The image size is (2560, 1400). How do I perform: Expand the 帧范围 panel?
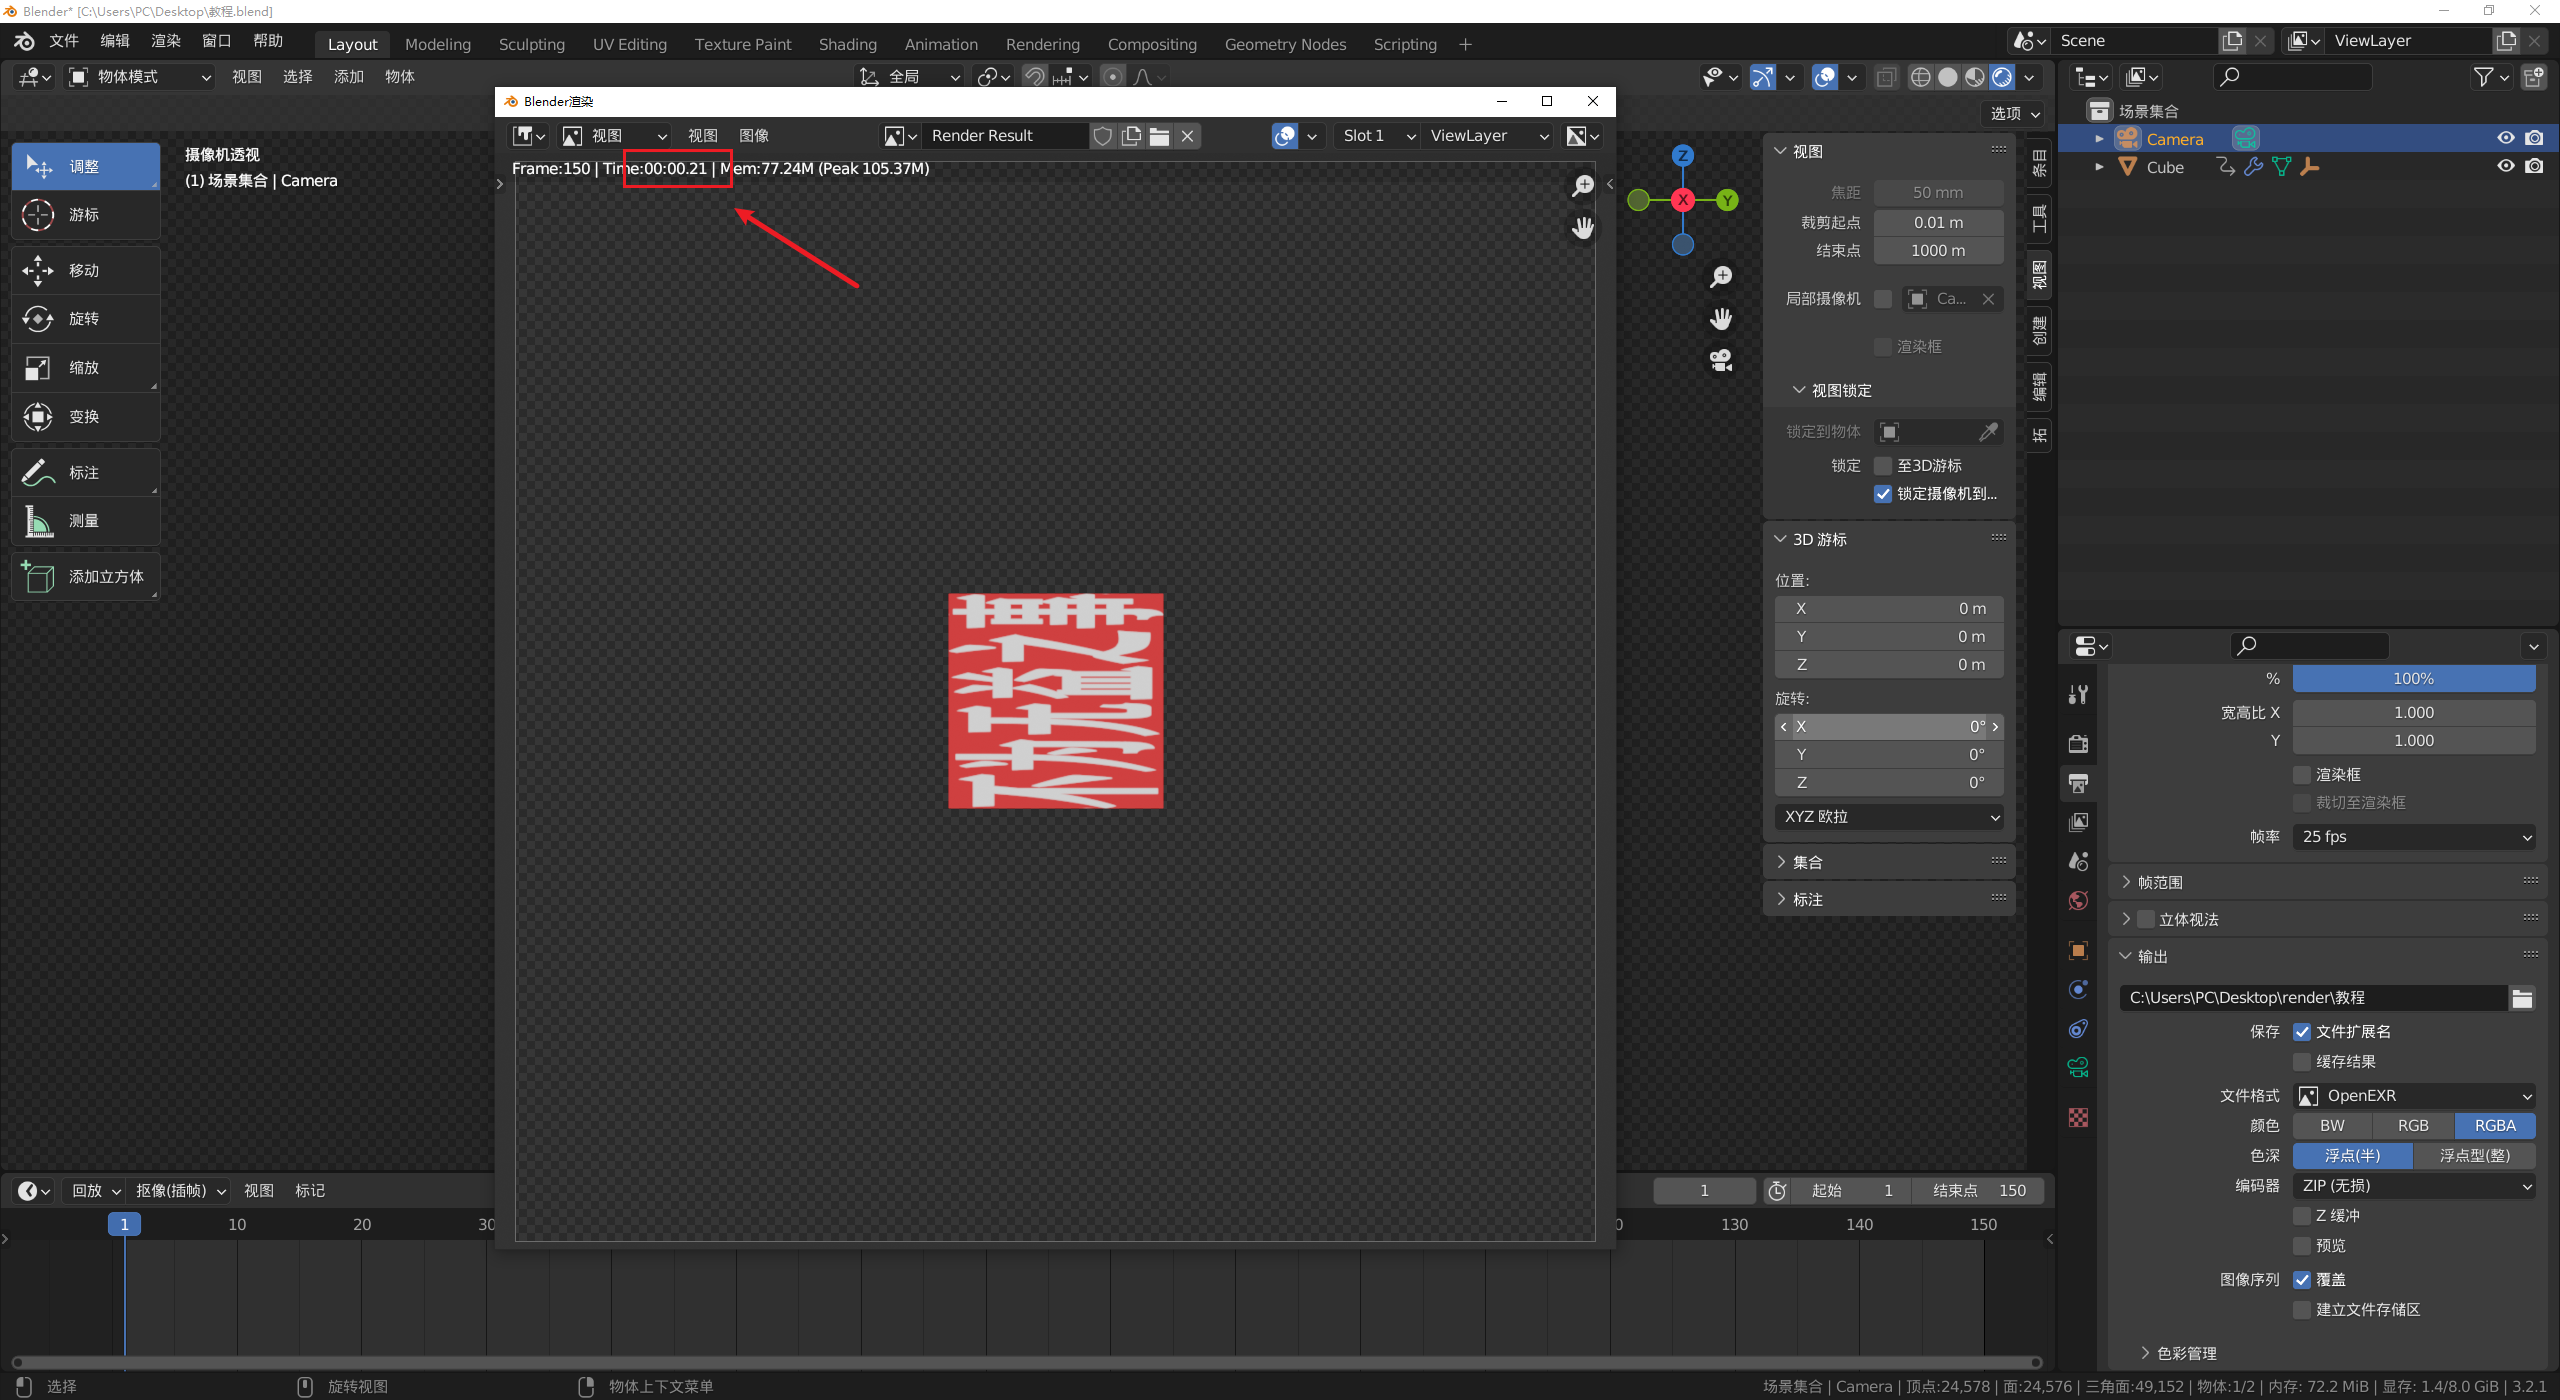click(x=2160, y=882)
